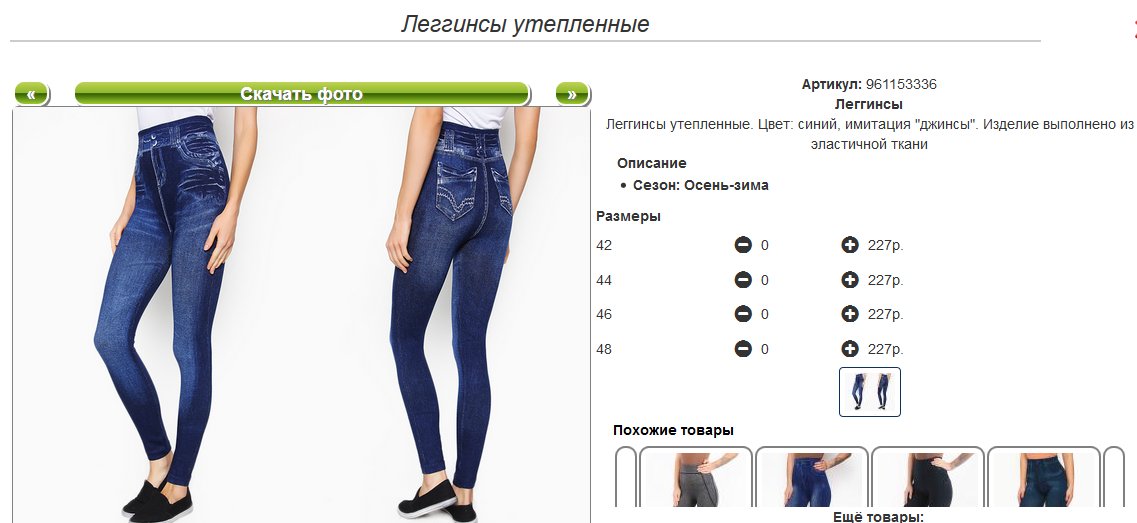Click the Скачать фото button

tap(302, 94)
